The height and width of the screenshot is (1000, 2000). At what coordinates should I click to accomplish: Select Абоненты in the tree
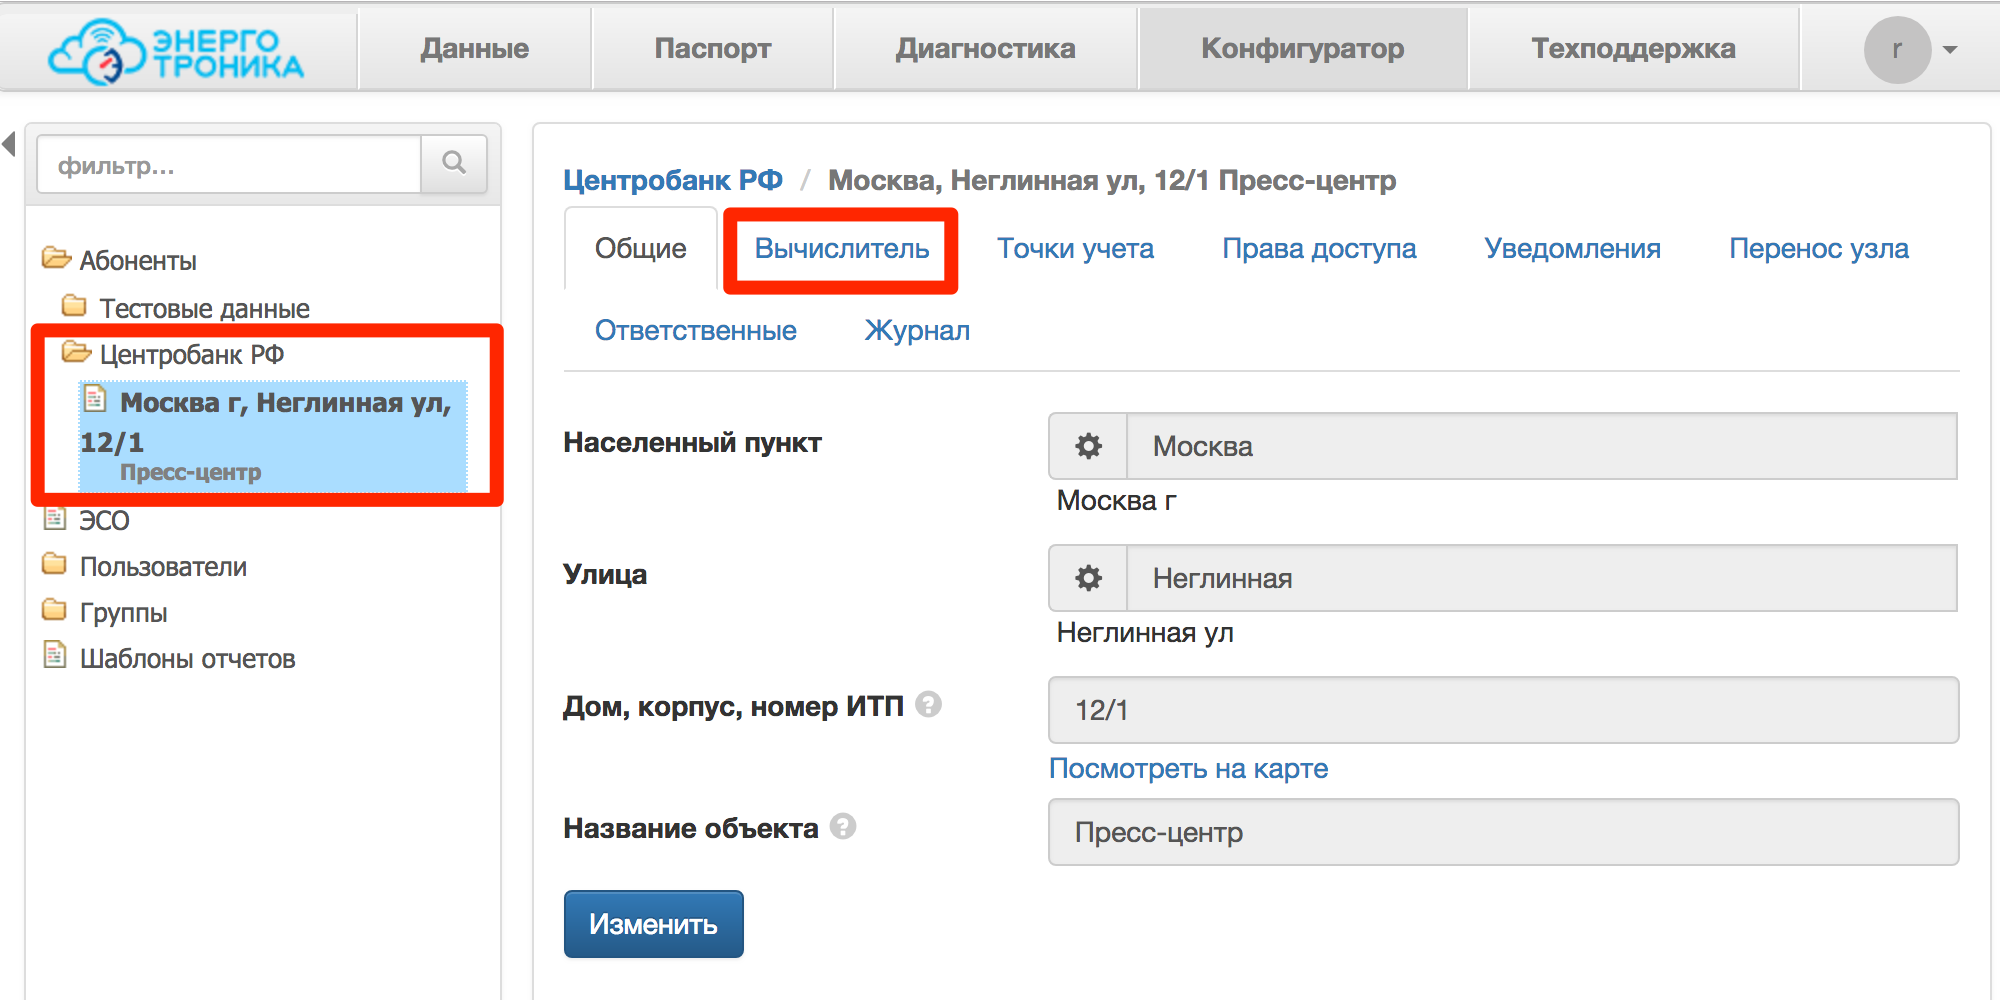(138, 261)
